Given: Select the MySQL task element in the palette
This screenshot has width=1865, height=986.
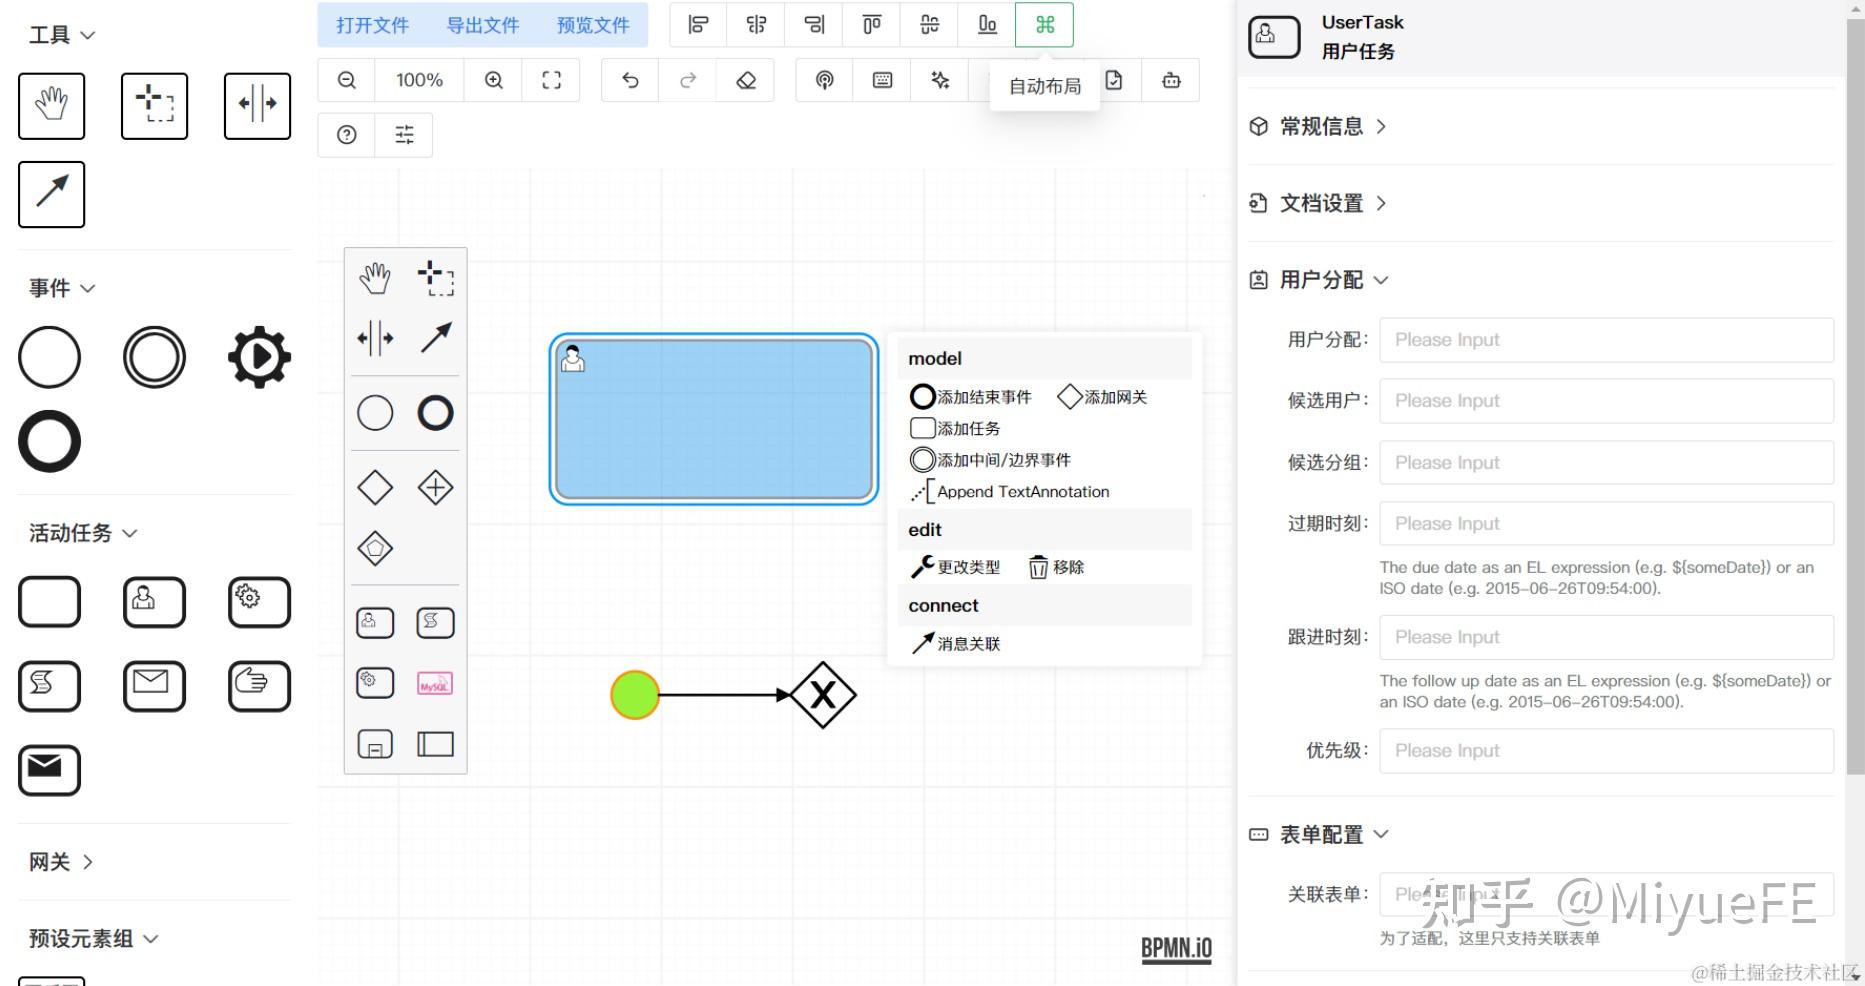Looking at the screenshot, I should 435,683.
